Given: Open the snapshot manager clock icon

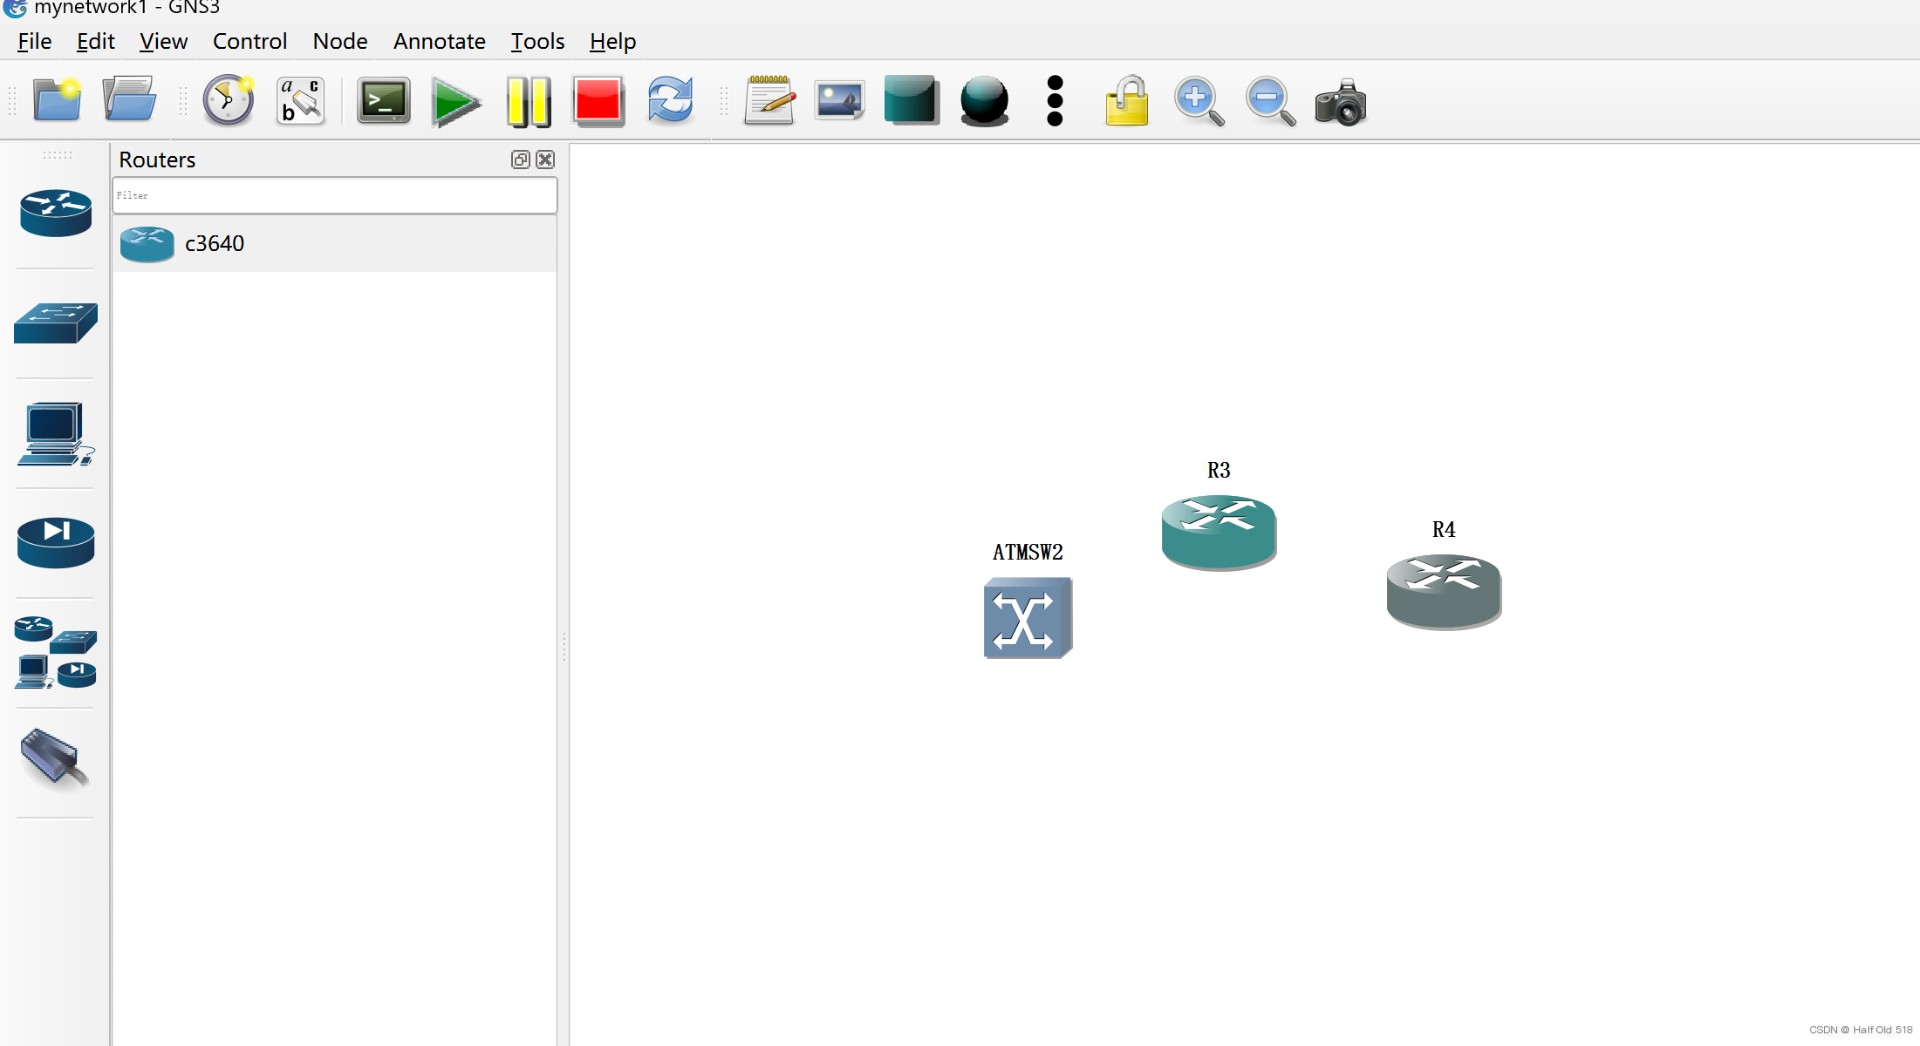Looking at the screenshot, I should (x=228, y=101).
